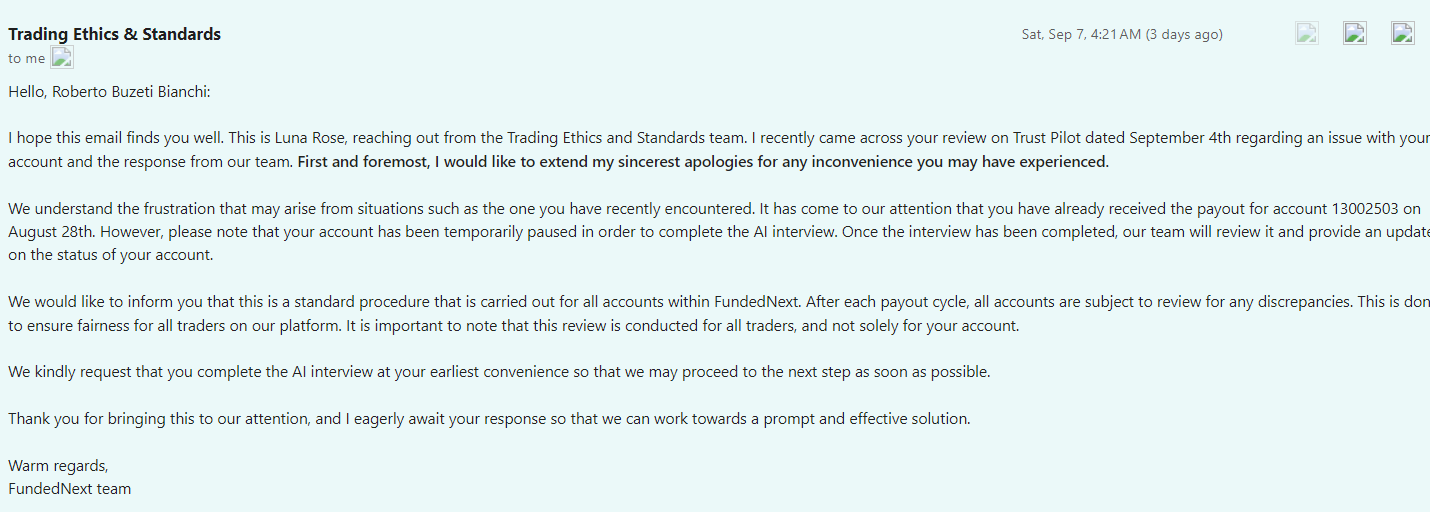
Task: Click the "Warm regards," closing line
Action: pyautogui.click(x=58, y=466)
